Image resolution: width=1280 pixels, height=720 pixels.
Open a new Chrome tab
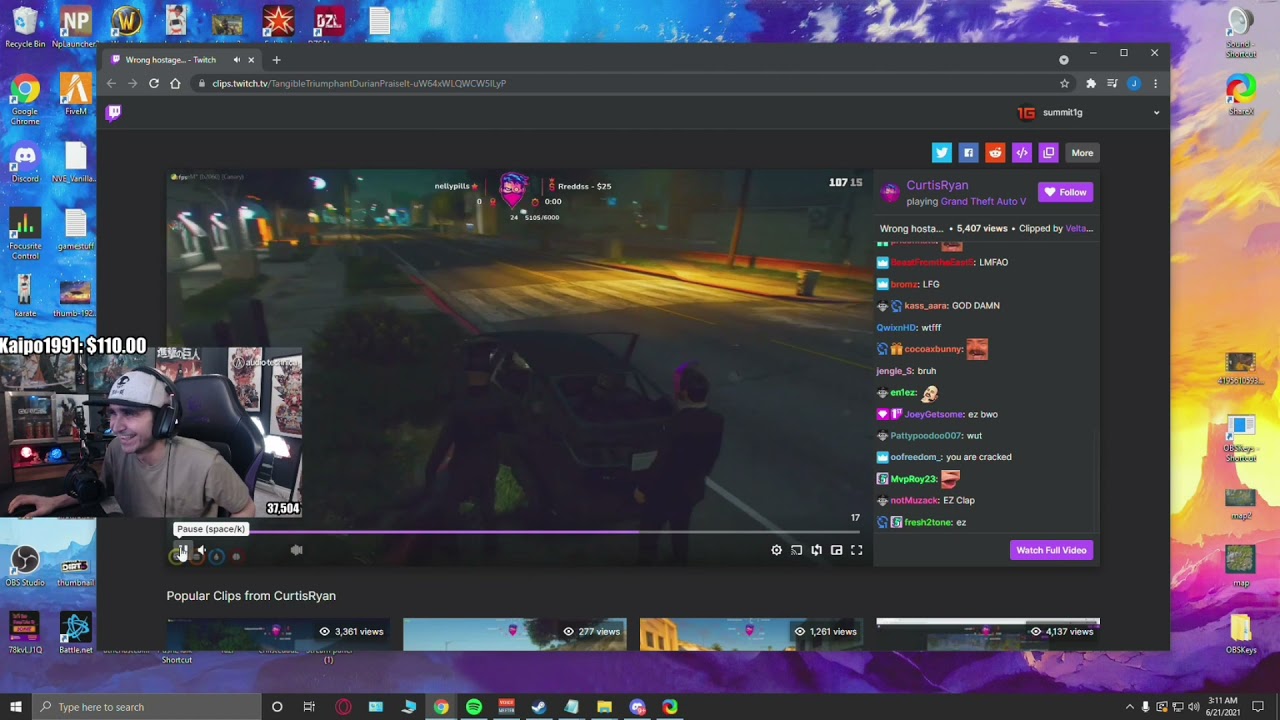276,60
